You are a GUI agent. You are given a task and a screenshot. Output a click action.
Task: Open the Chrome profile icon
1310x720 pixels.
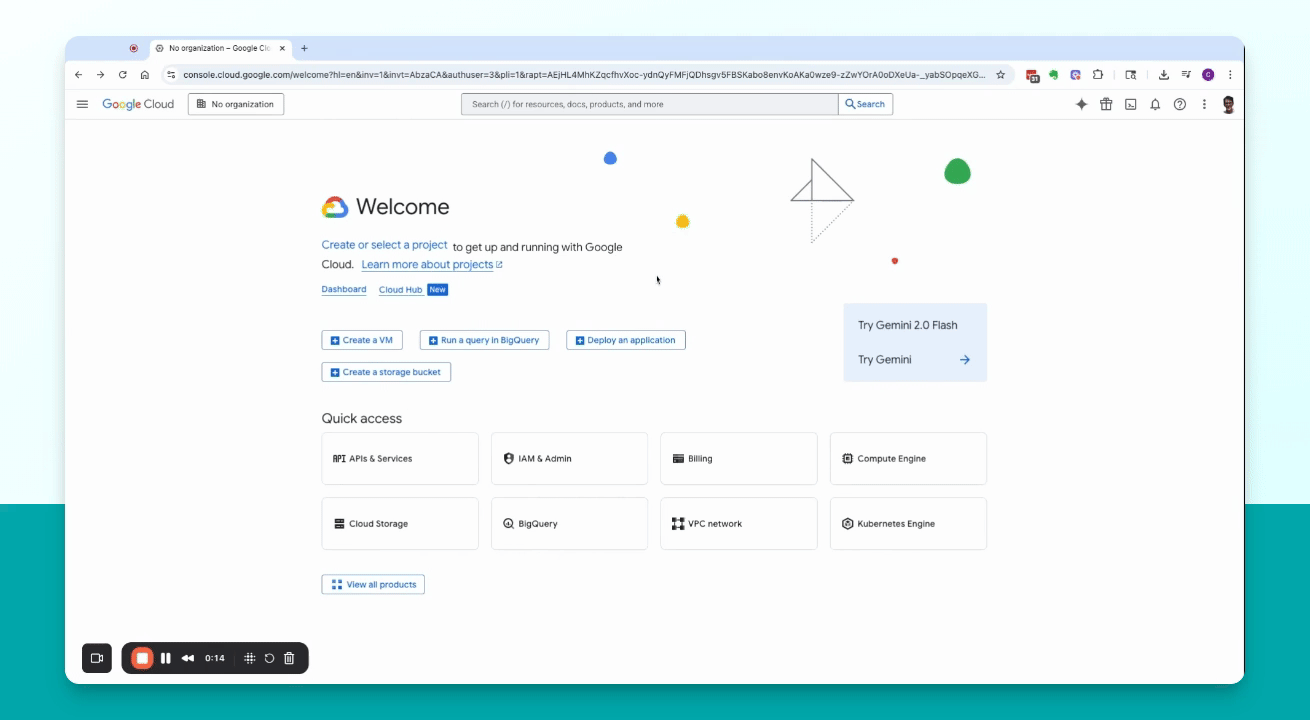(1208, 75)
